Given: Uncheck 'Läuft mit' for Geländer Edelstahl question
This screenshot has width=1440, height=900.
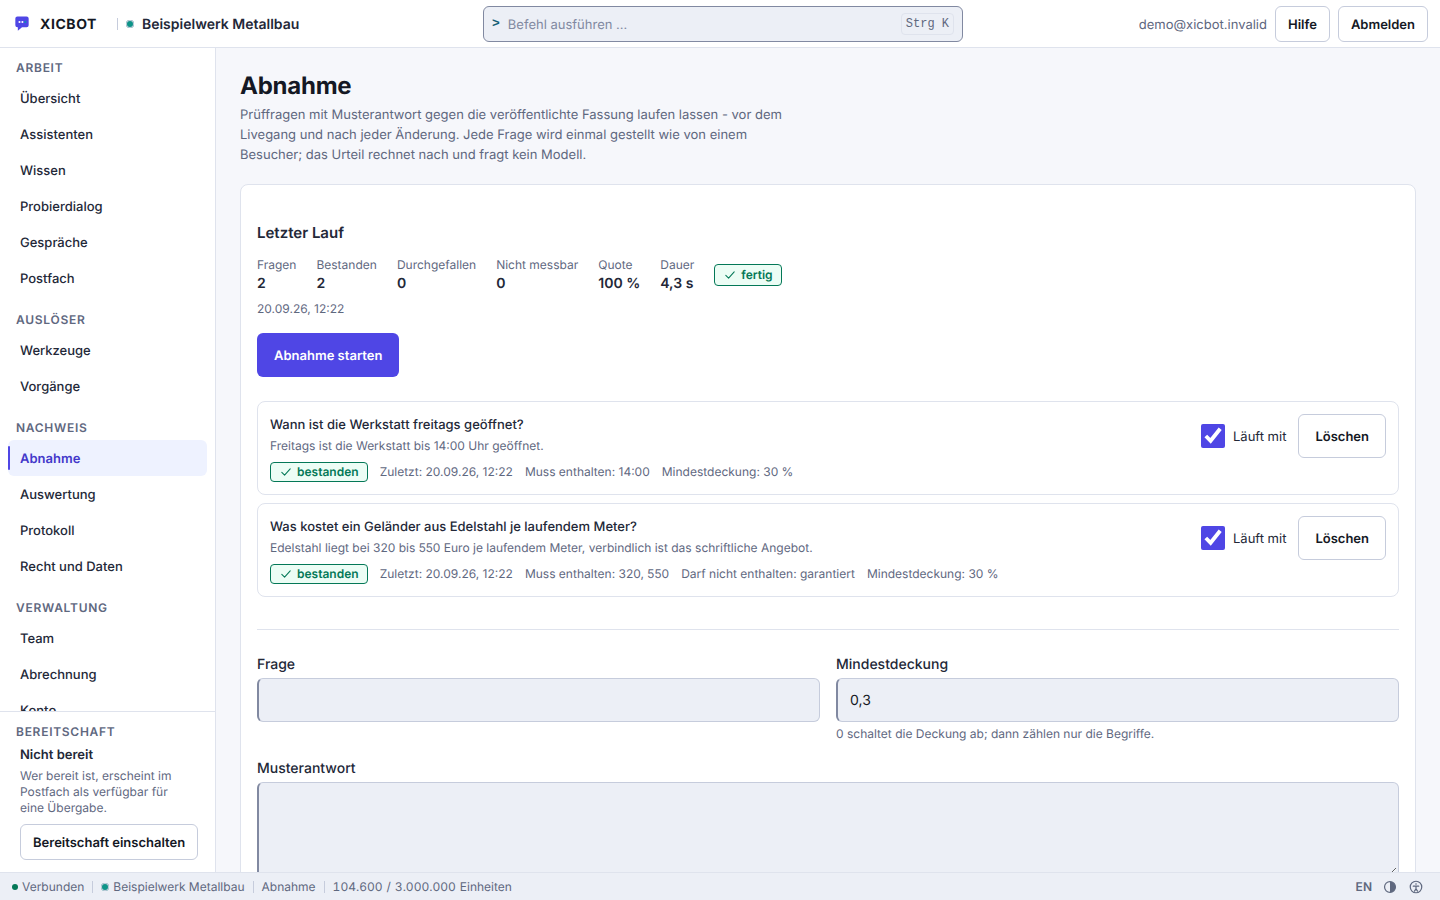Looking at the screenshot, I should pyautogui.click(x=1213, y=538).
